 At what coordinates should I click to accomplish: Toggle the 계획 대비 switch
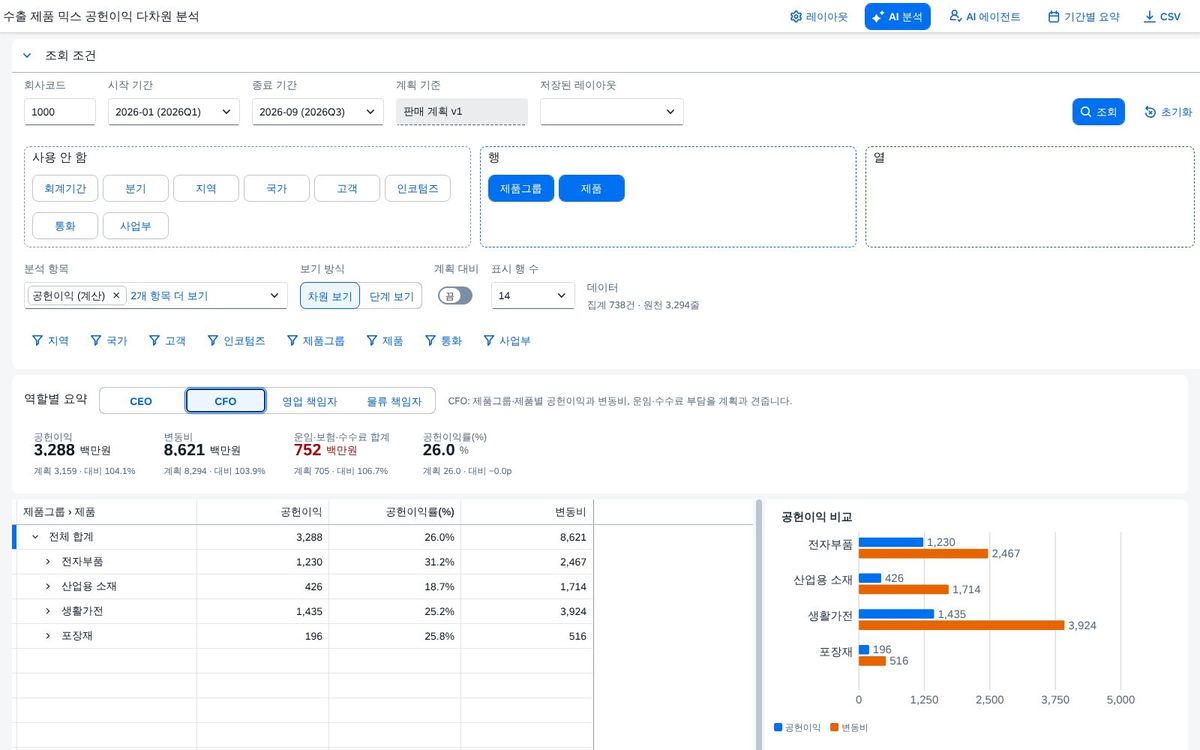455,296
